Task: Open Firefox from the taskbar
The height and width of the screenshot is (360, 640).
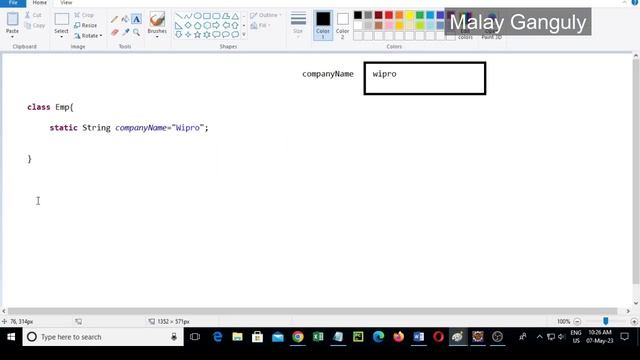Action: tap(398, 337)
